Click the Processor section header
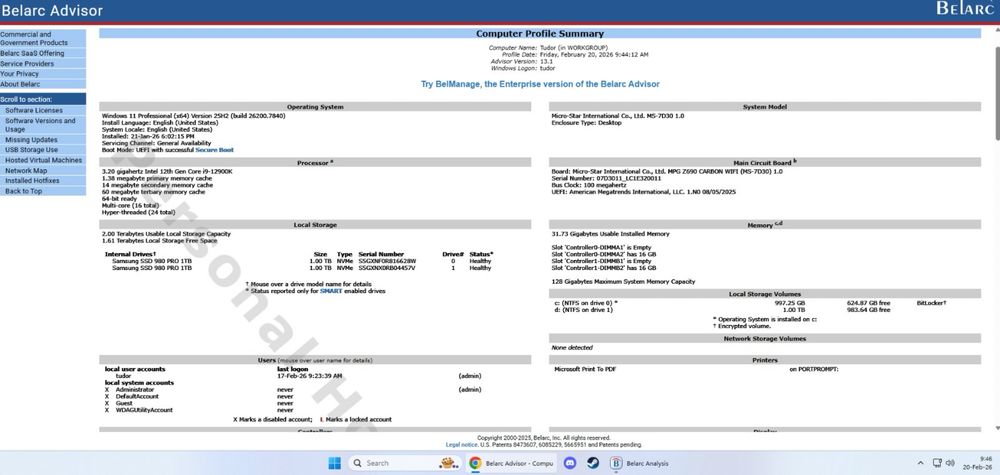The image size is (1000, 475). (315, 163)
